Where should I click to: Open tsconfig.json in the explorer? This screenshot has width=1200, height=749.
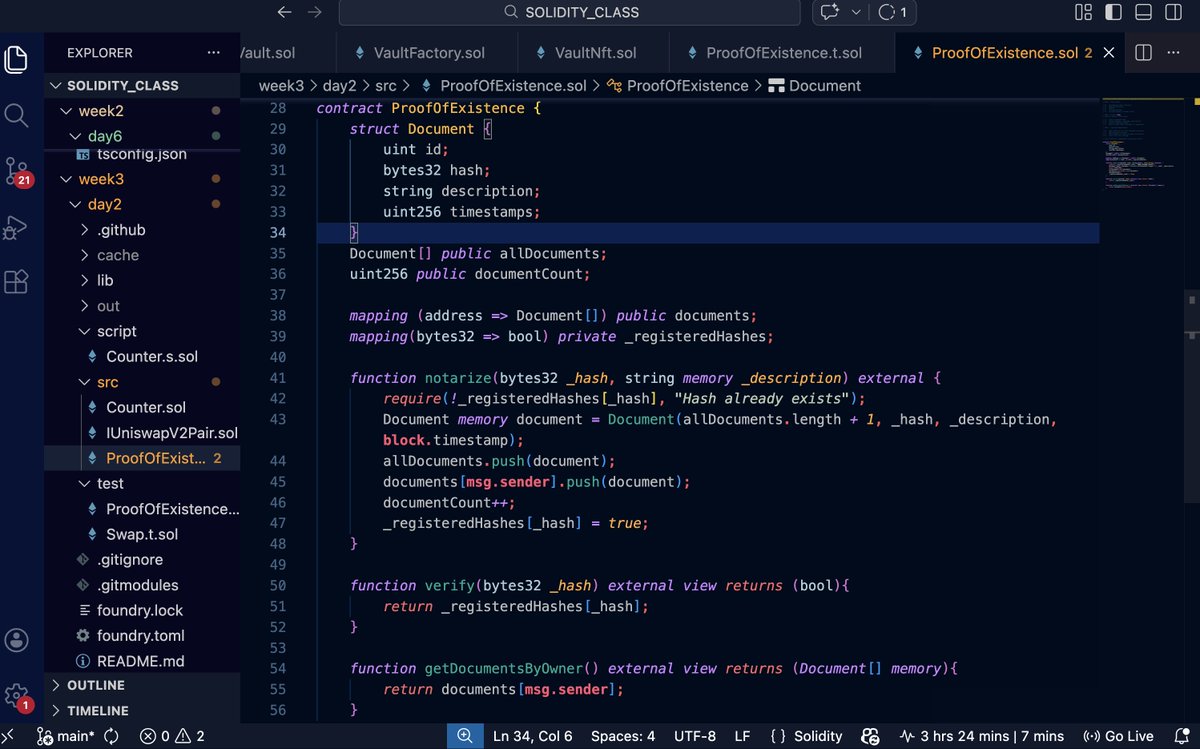(x=141, y=155)
